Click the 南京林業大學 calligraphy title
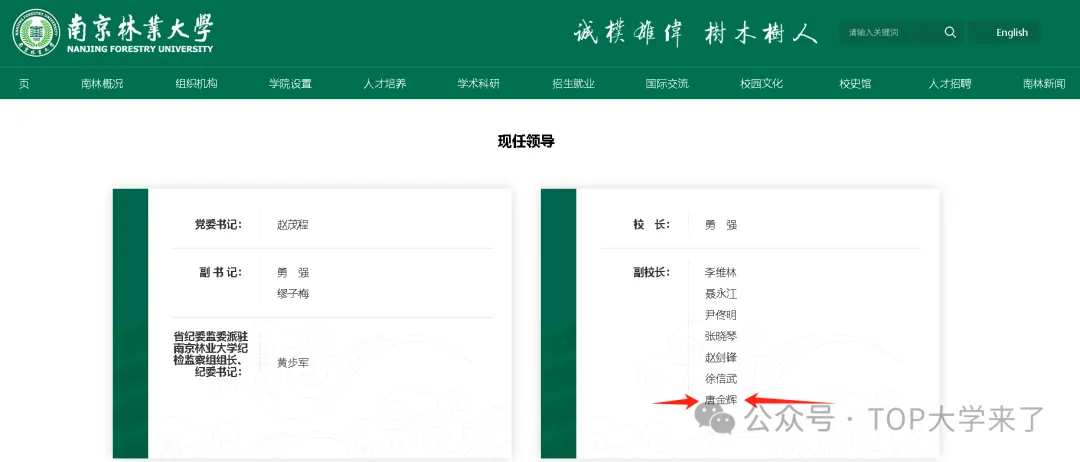1080x462 pixels. coord(141,28)
